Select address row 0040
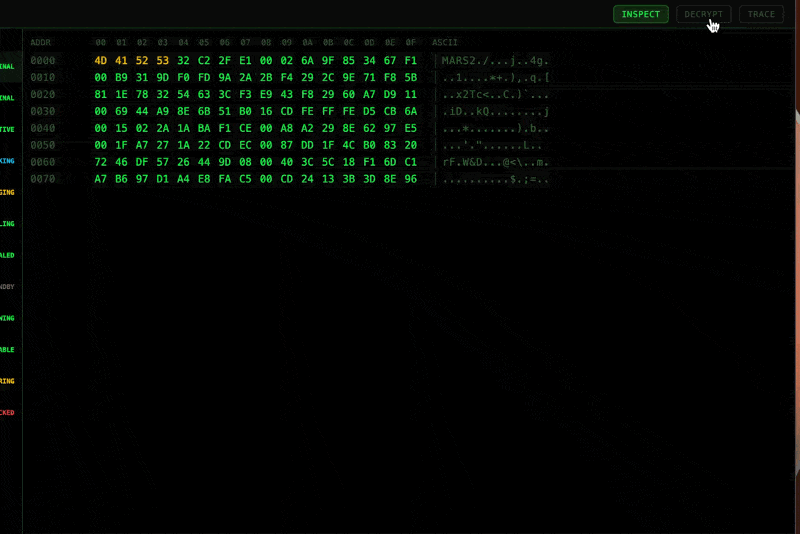Viewport: 800px width, 534px height. [x=42, y=128]
